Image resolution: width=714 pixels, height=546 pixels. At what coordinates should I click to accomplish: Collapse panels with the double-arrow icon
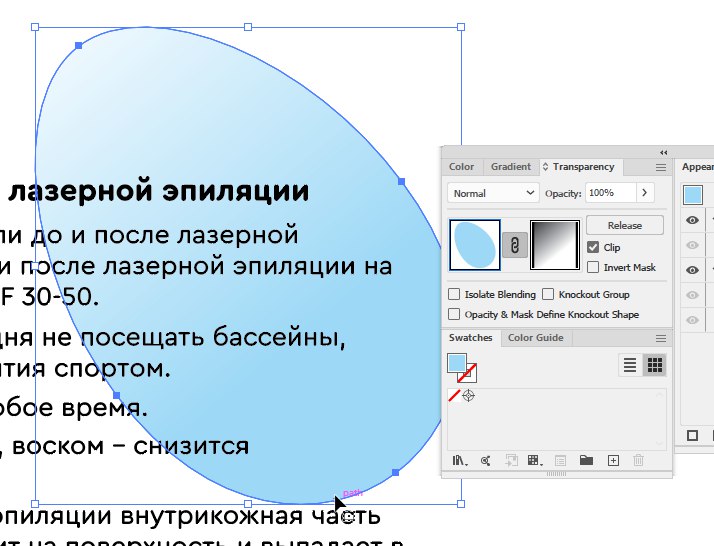click(x=663, y=153)
